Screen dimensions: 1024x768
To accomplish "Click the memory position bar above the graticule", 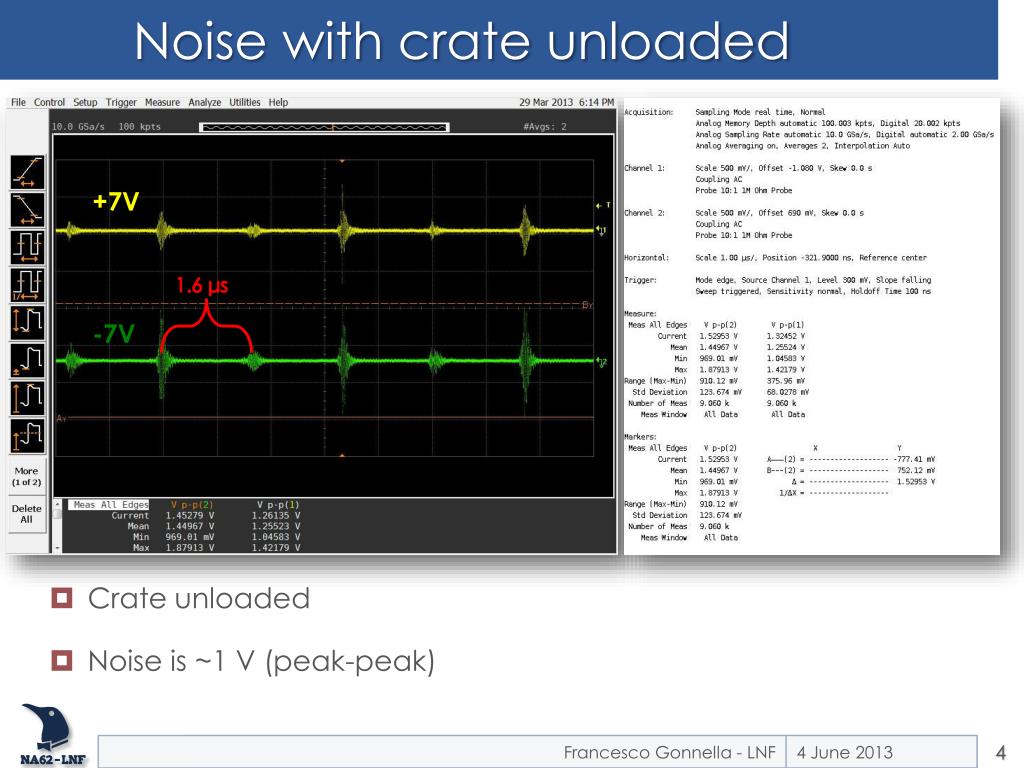I will point(324,127).
